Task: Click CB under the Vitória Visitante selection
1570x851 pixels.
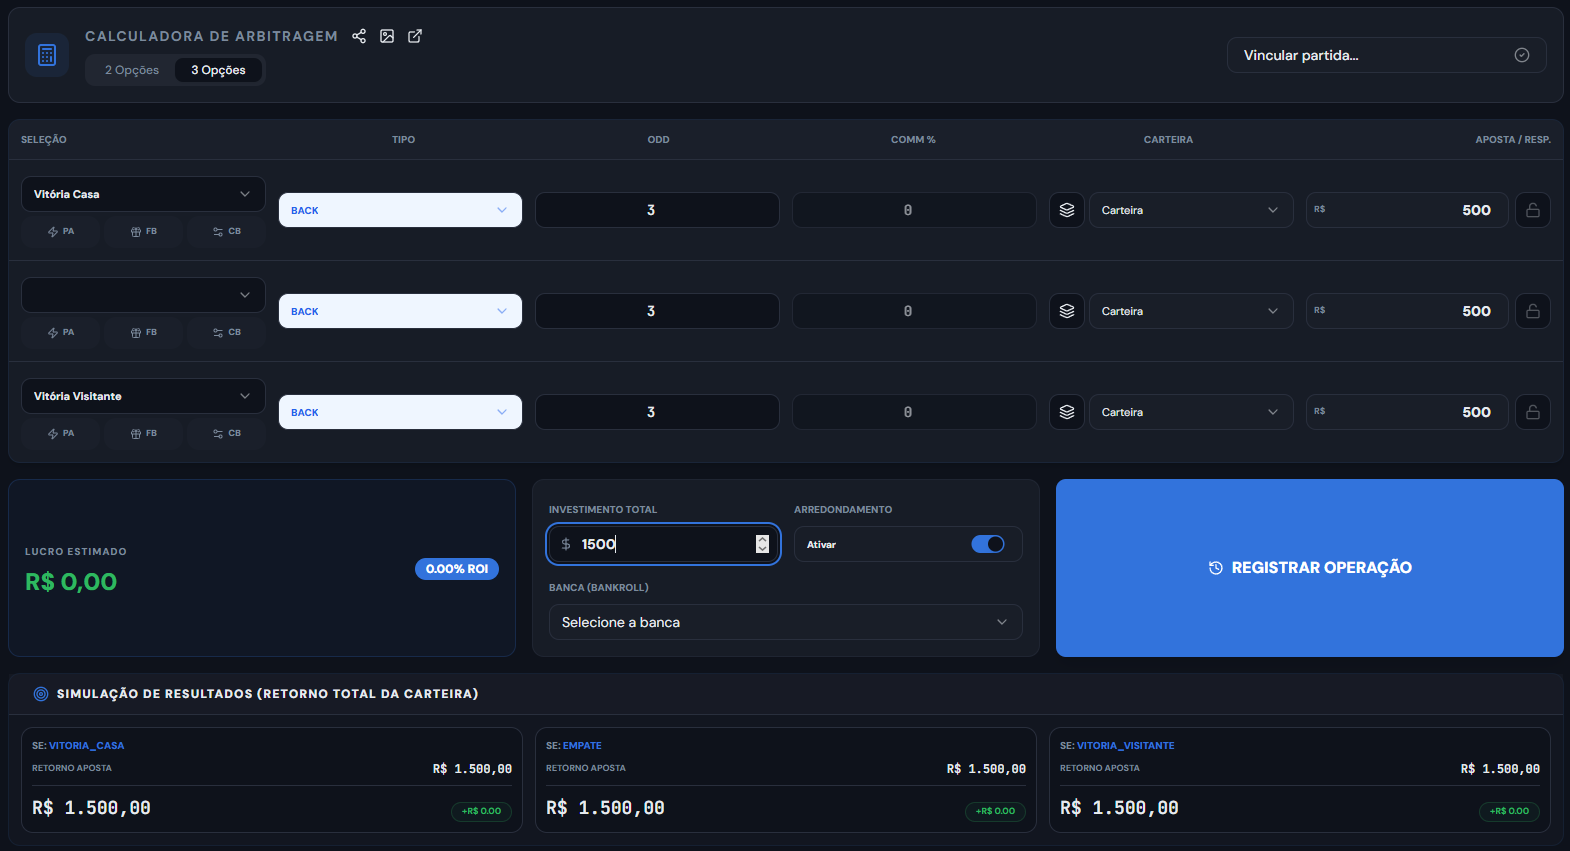Action: [x=227, y=433]
